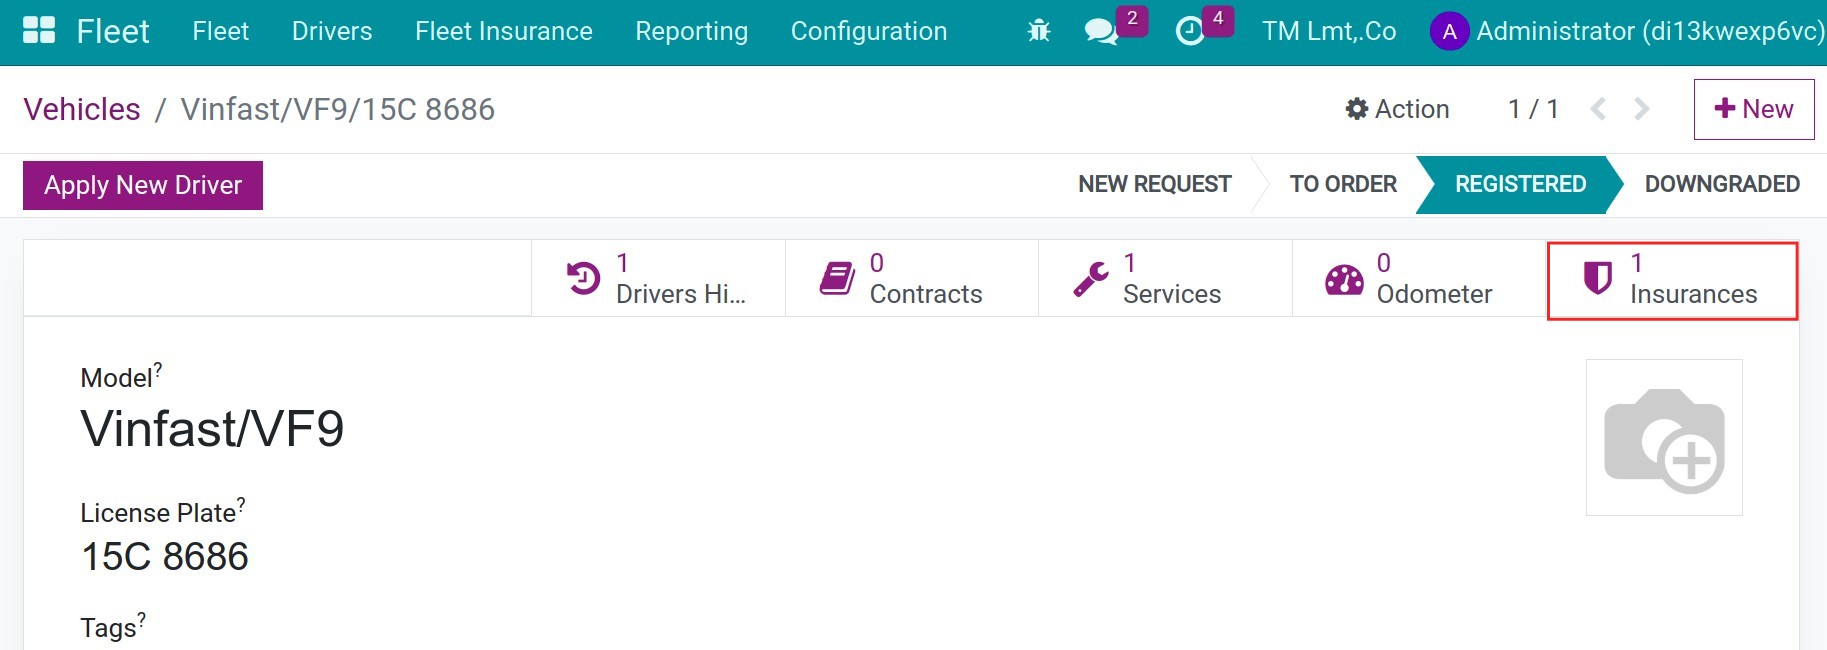
Task: Open the Drivers menu
Action: (x=332, y=32)
